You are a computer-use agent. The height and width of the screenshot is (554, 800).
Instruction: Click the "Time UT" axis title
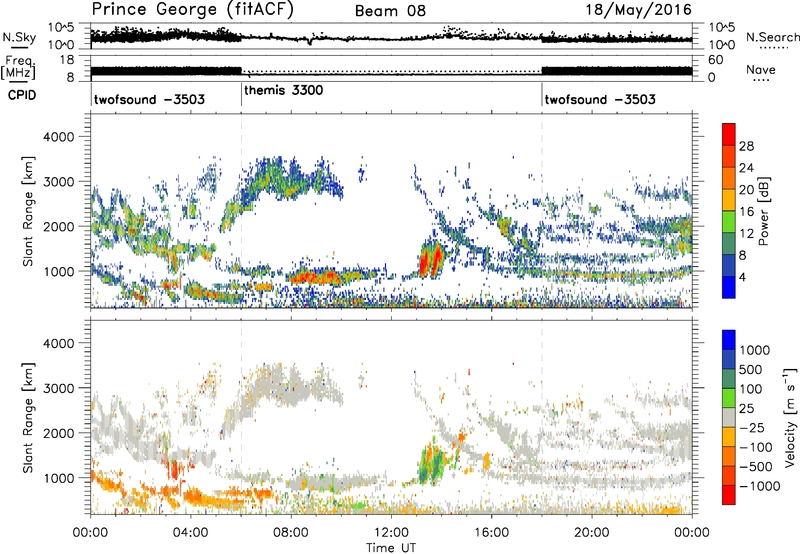point(391,547)
